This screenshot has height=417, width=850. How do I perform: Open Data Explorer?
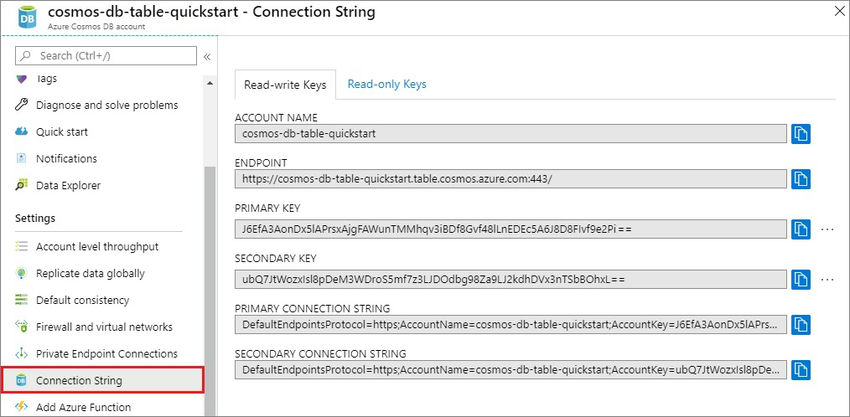click(68, 185)
